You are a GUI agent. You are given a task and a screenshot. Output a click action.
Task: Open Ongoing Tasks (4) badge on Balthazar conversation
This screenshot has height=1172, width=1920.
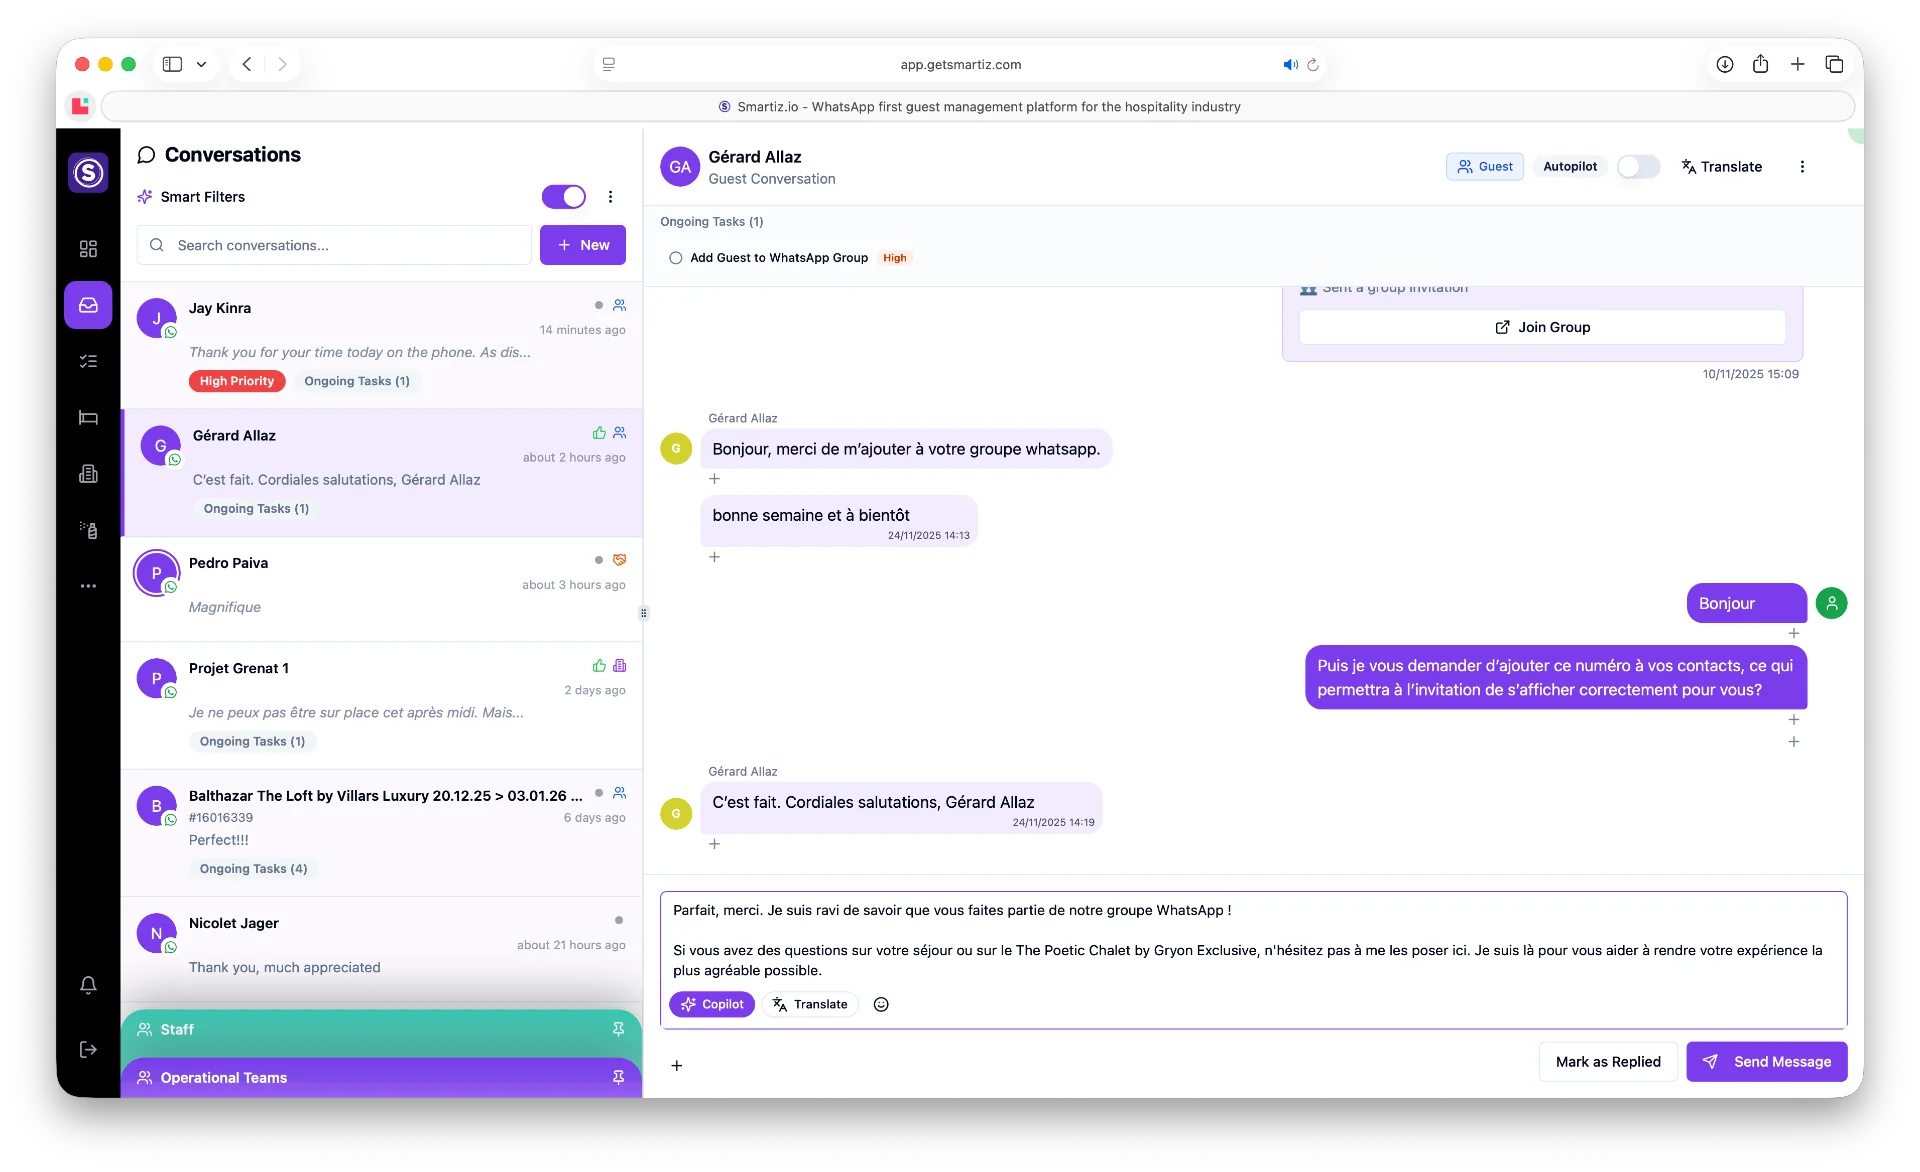point(253,869)
